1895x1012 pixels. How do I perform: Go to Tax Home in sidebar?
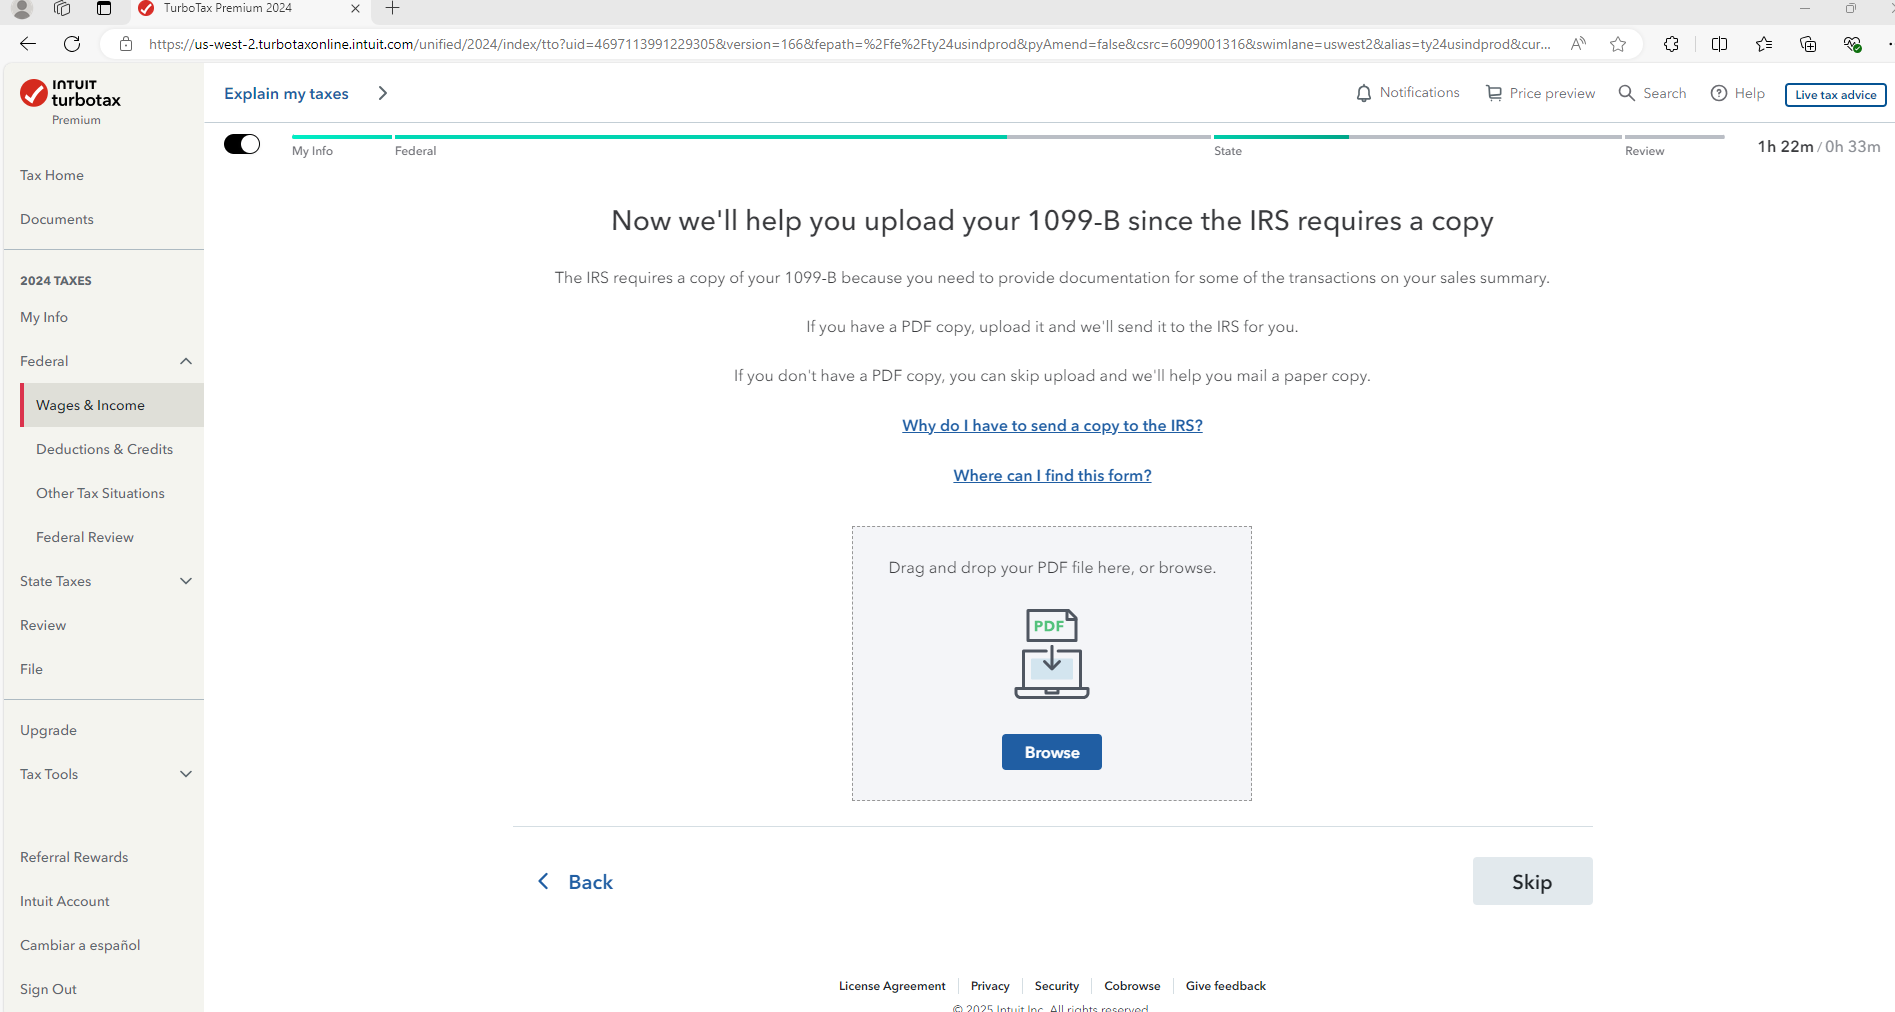tap(52, 175)
